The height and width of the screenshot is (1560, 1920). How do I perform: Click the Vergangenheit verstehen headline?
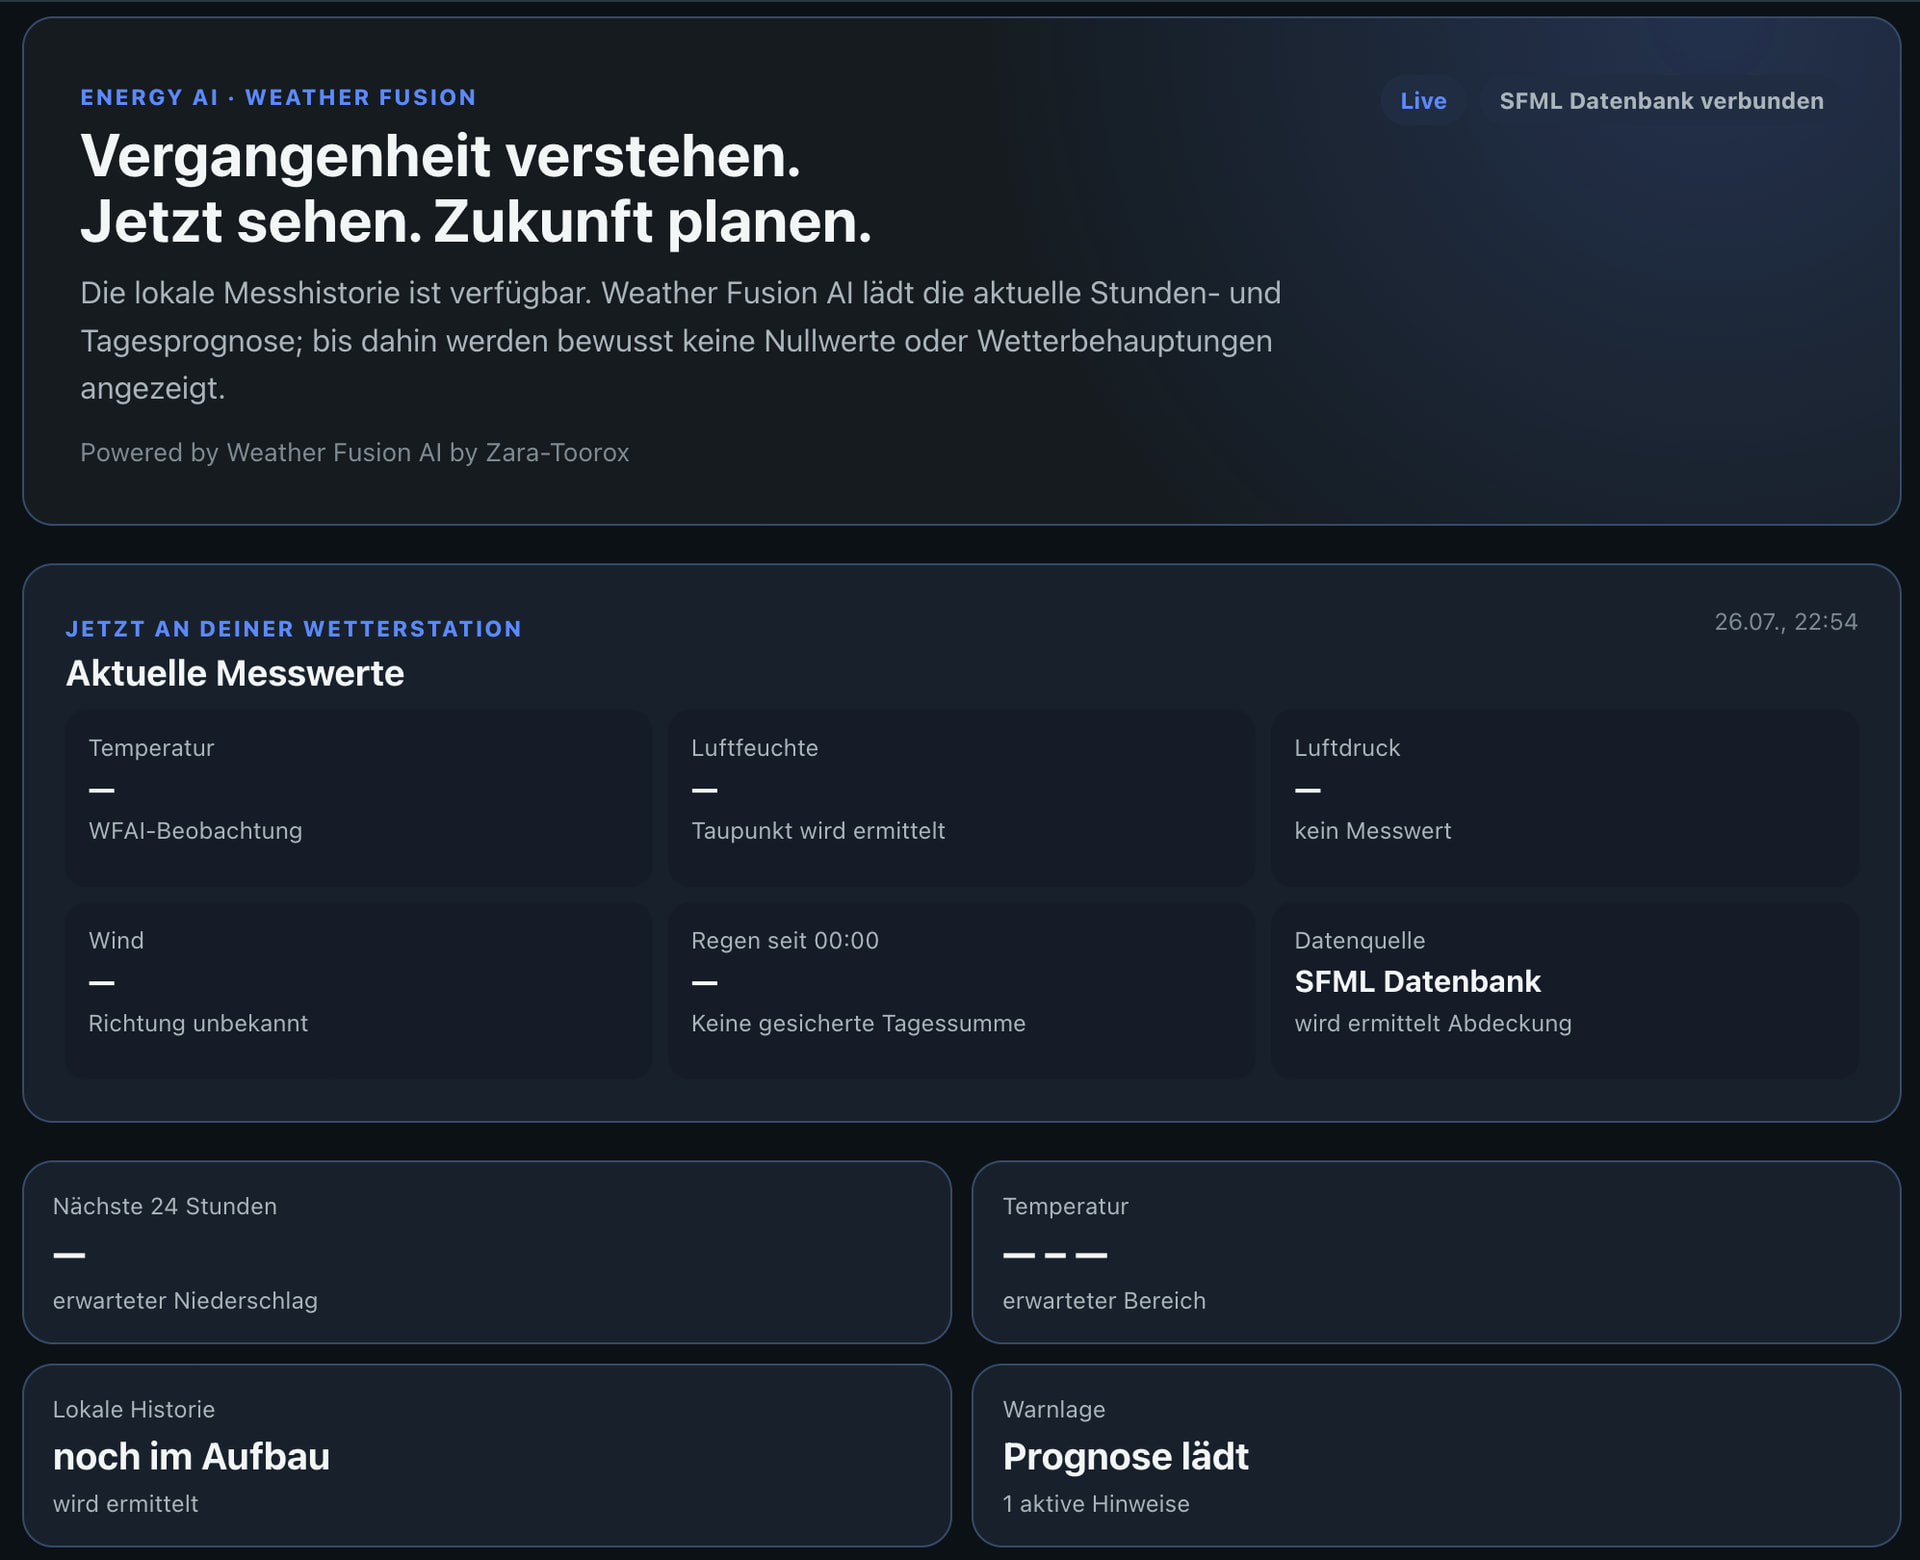[x=476, y=188]
